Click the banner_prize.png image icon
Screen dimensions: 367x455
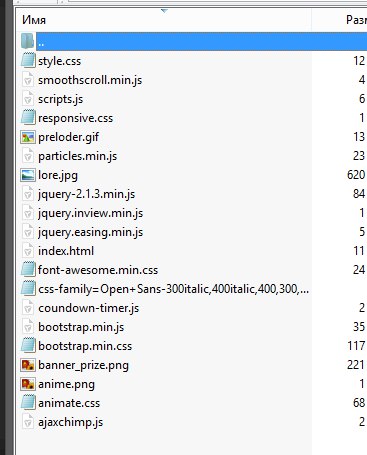pos(28,365)
